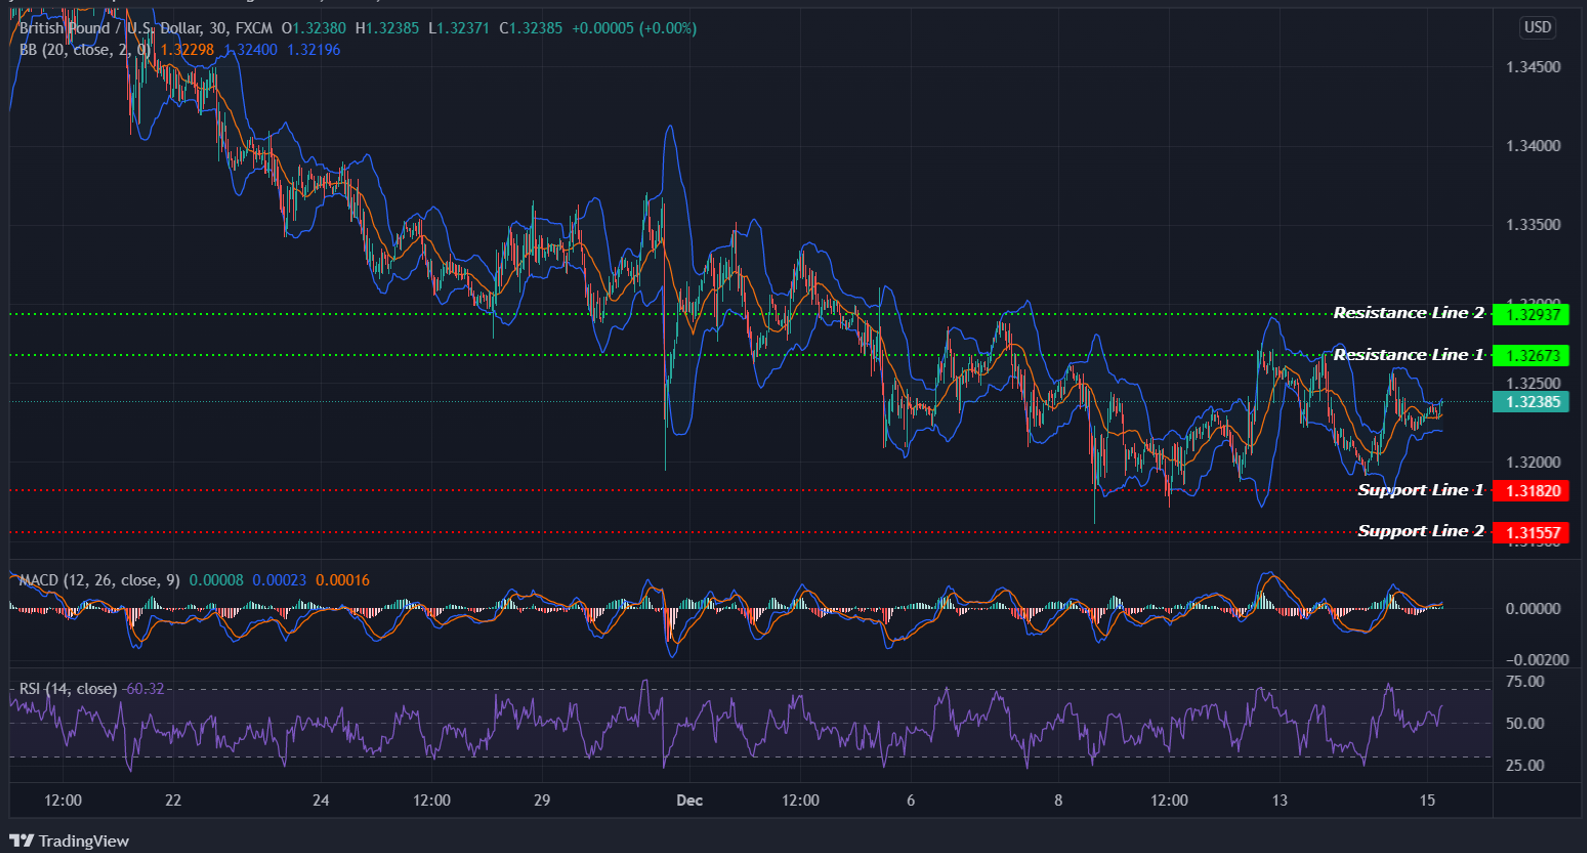1587x853 pixels.
Task: Click the USD currency button
Action: tap(1537, 27)
